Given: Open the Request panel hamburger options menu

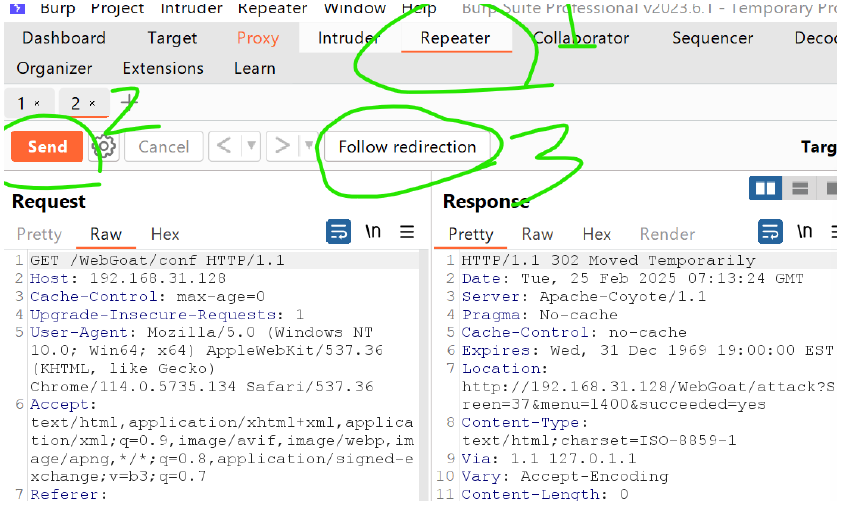Looking at the screenshot, I should pyautogui.click(x=407, y=232).
